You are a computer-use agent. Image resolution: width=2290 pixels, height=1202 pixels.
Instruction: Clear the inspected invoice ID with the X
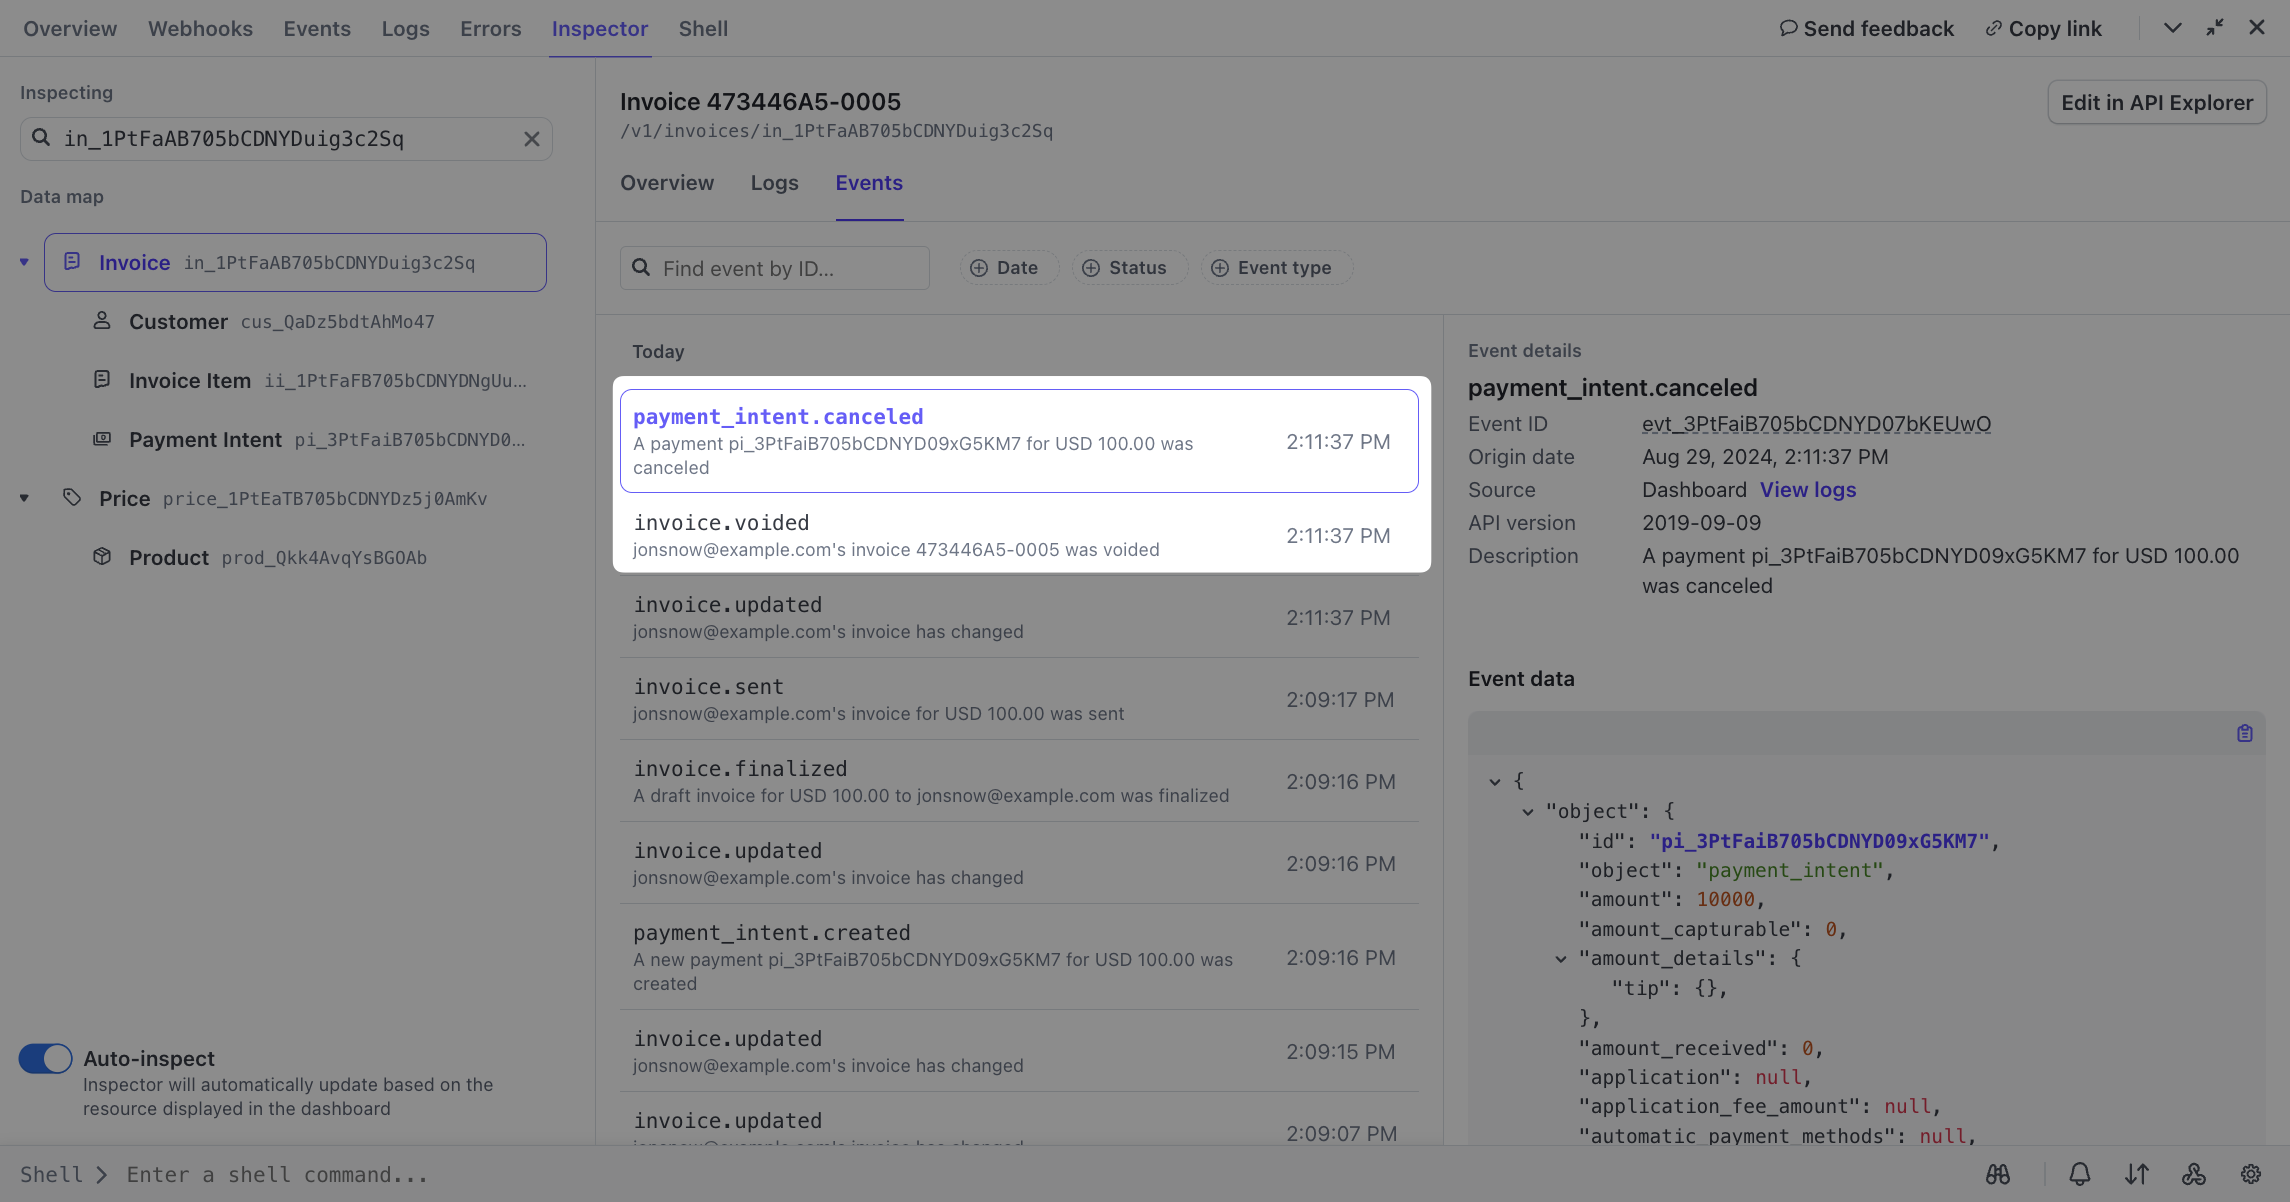[x=532, y=139]
